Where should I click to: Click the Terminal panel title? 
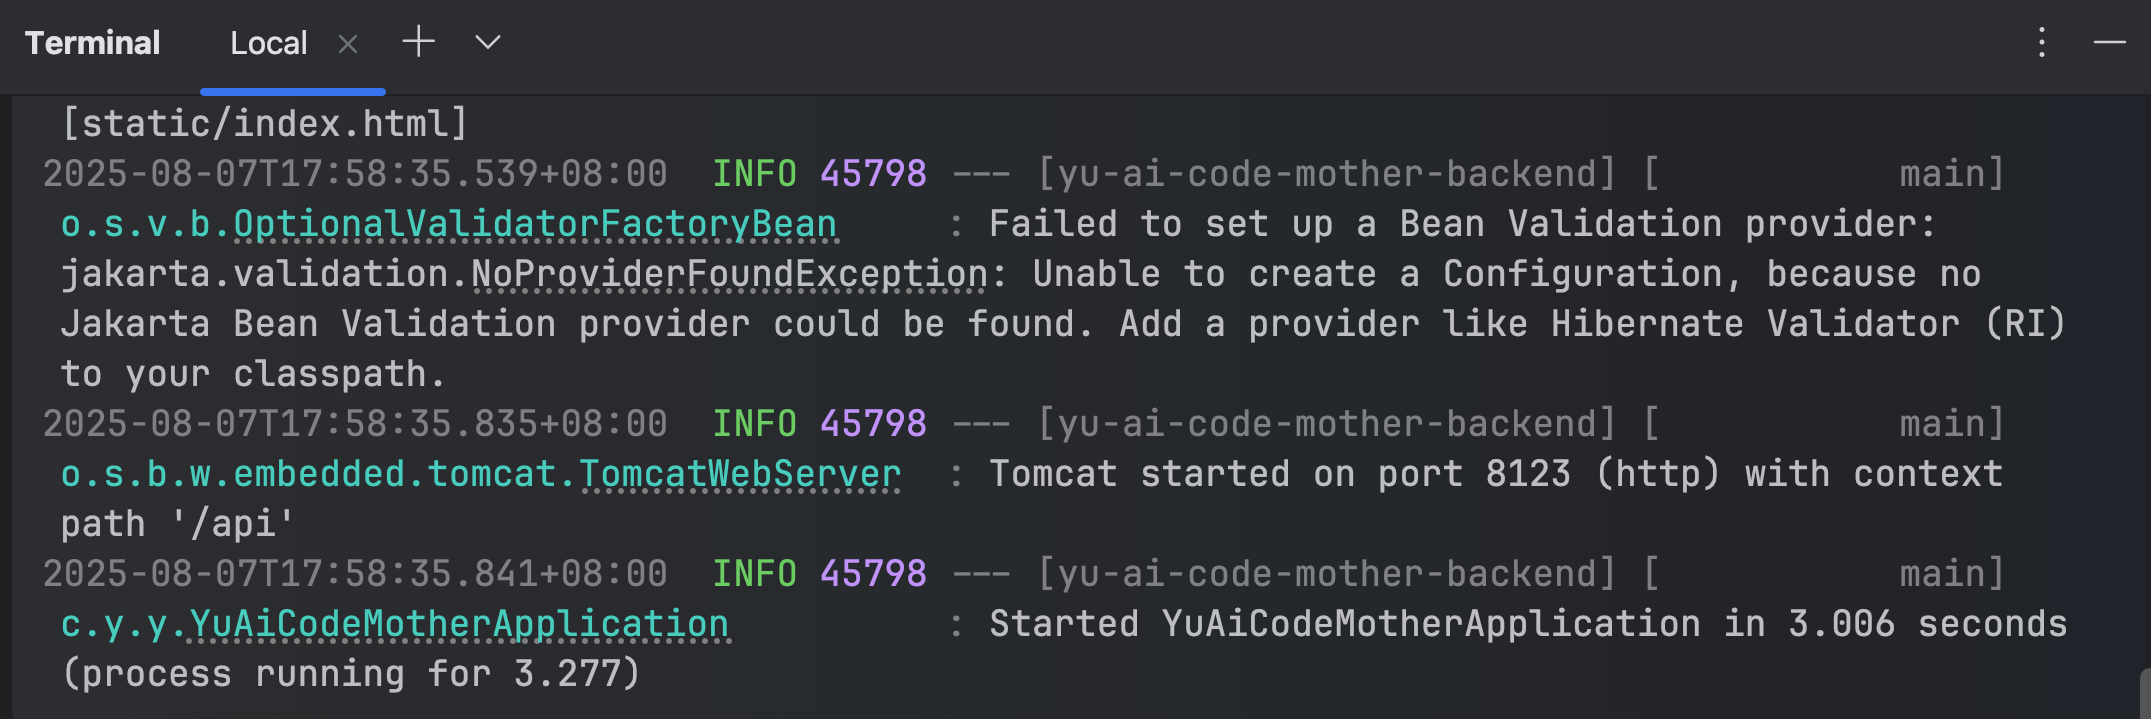[x=92, y=43]
